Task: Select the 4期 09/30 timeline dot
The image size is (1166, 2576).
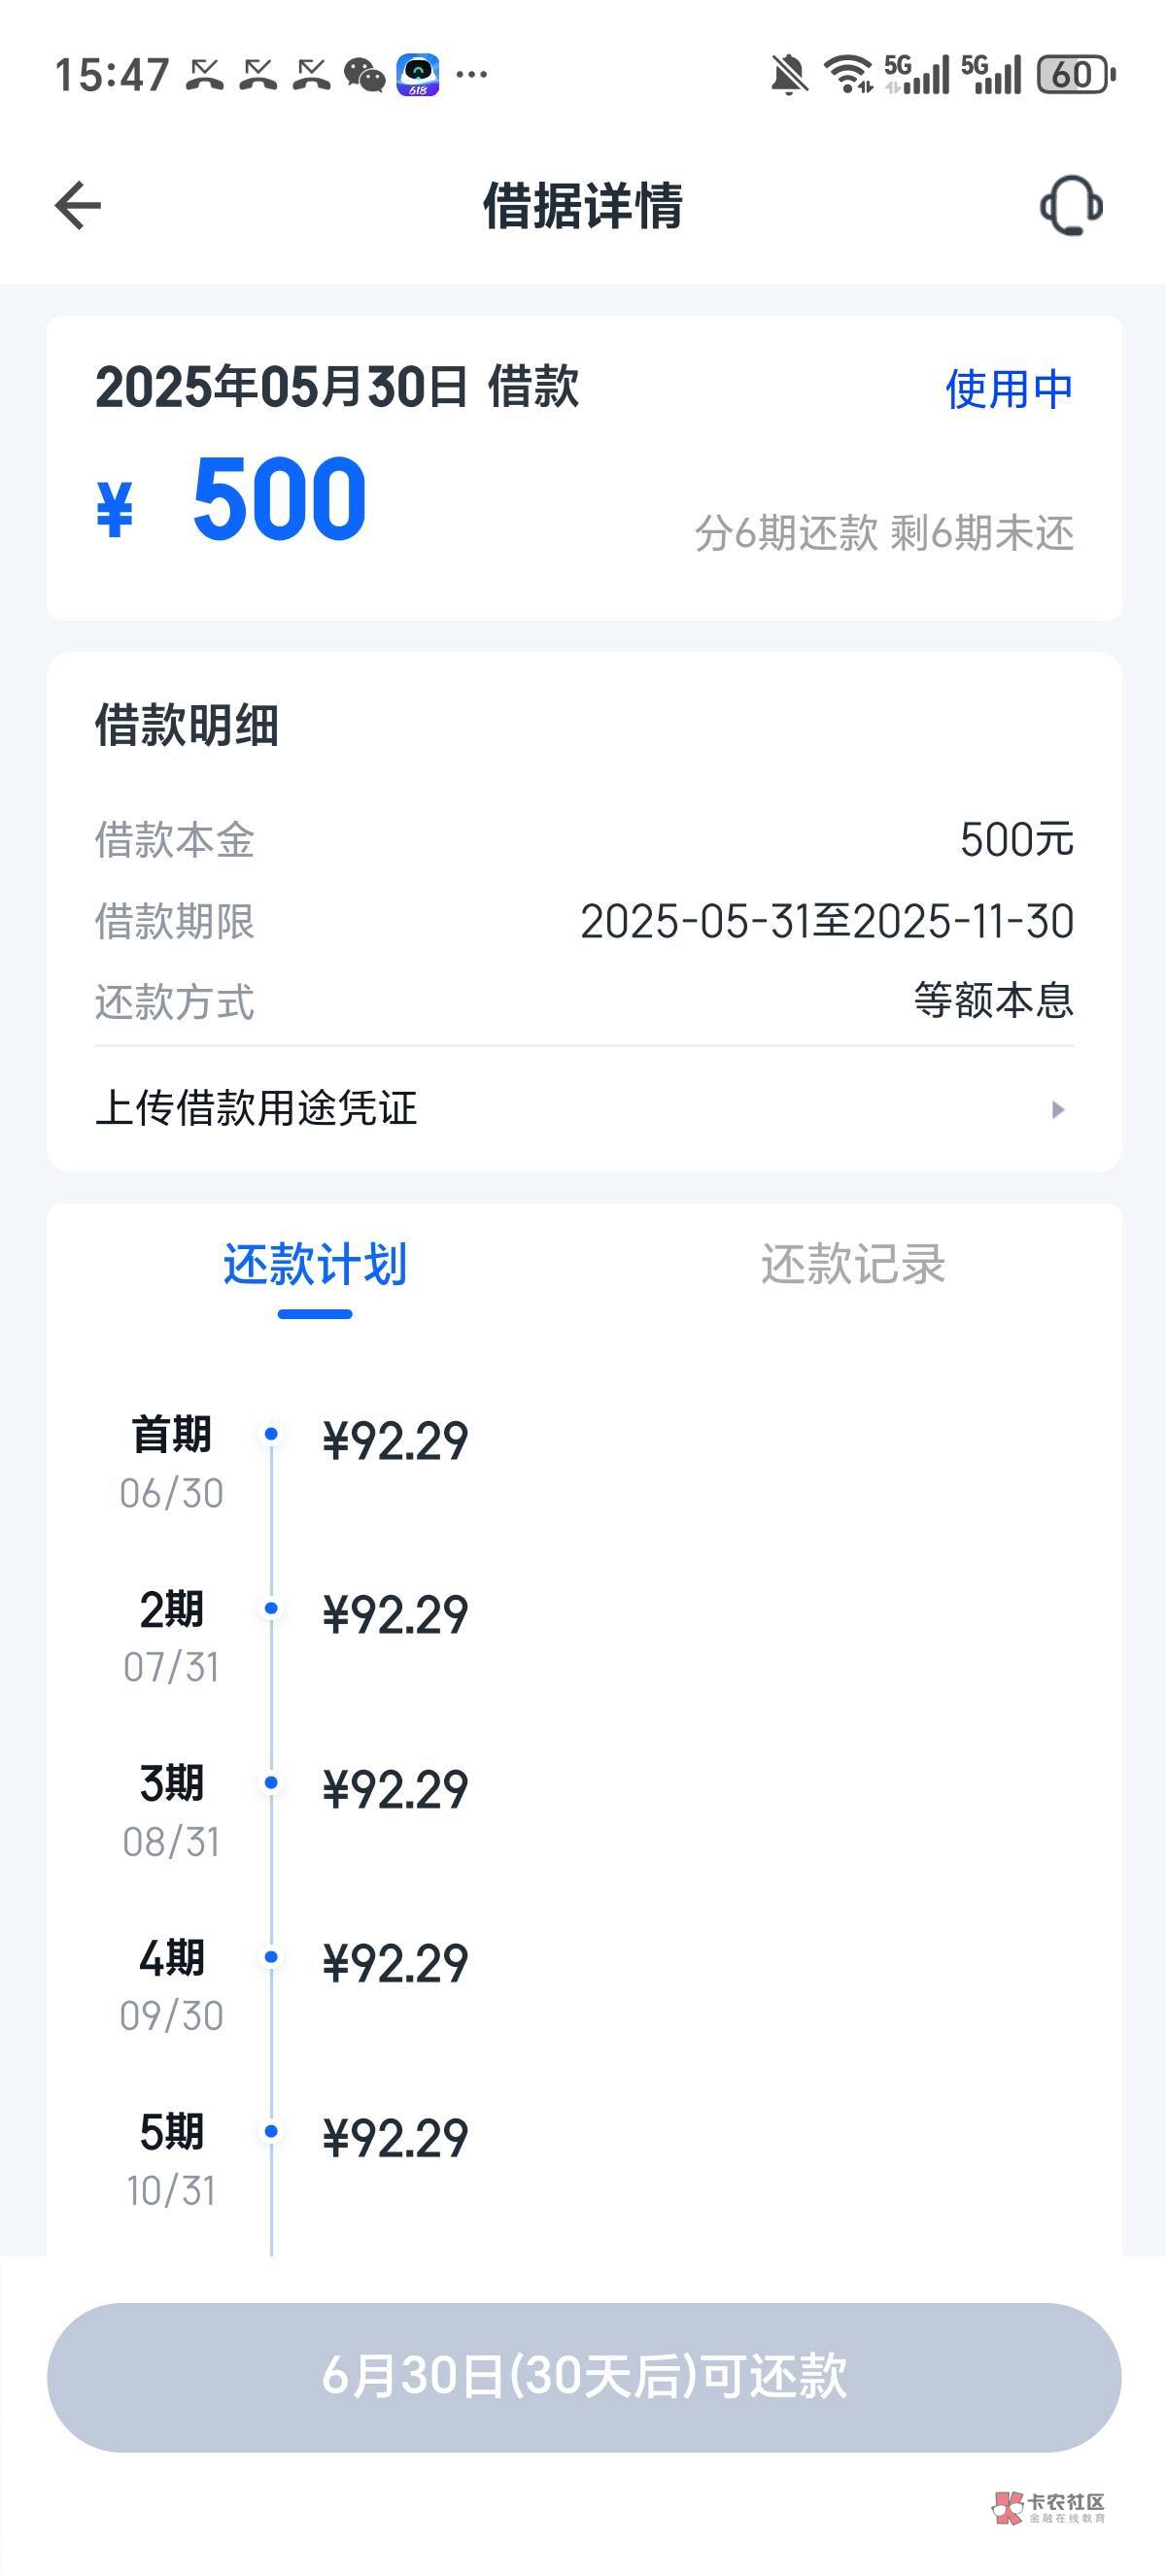Action: click(271, 1957)
